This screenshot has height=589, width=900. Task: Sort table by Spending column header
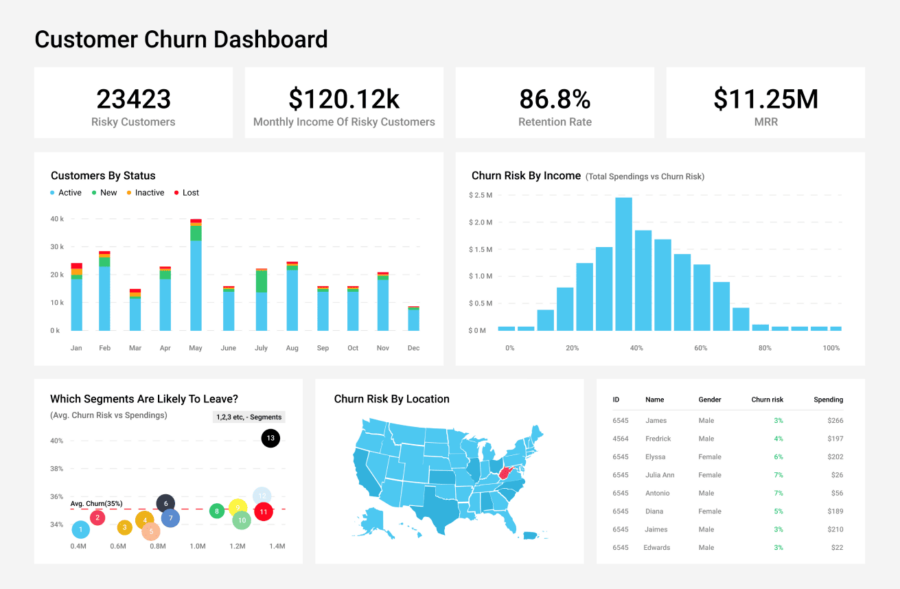pos(828,399)
